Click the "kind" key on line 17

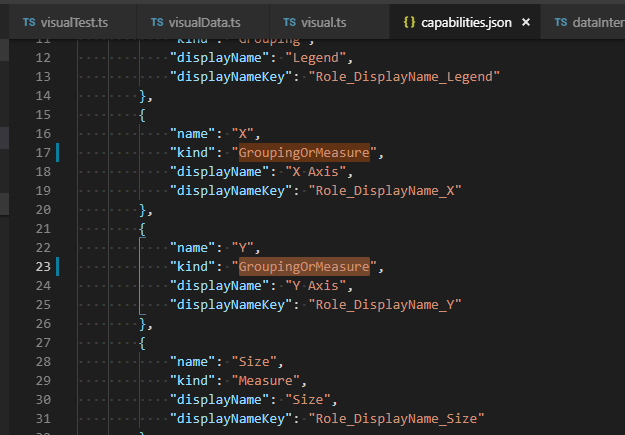click(x=193, y=153)
